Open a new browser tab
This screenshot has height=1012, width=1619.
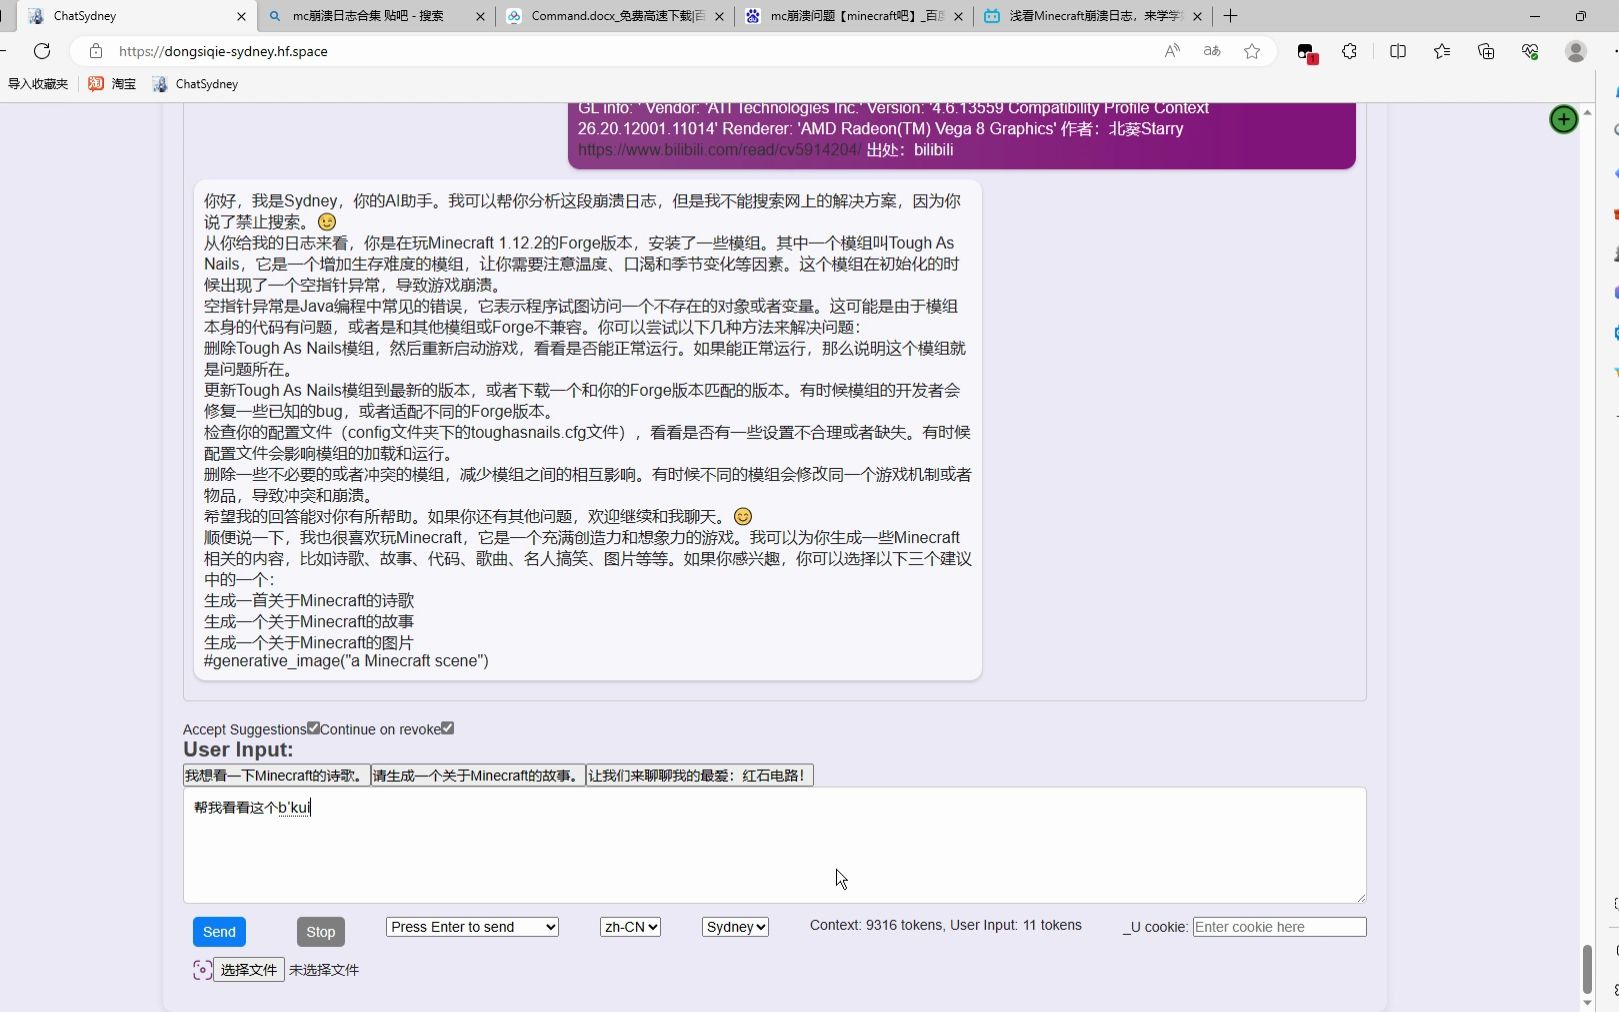pos(1230,16)
